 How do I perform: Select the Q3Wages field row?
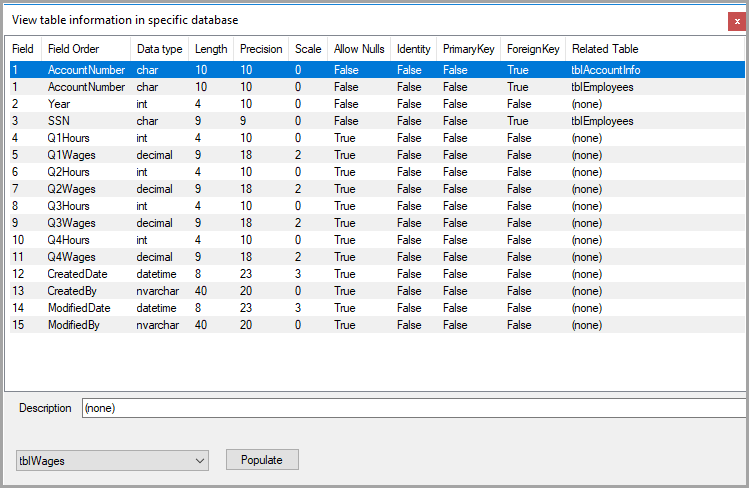tap(377, 223)
